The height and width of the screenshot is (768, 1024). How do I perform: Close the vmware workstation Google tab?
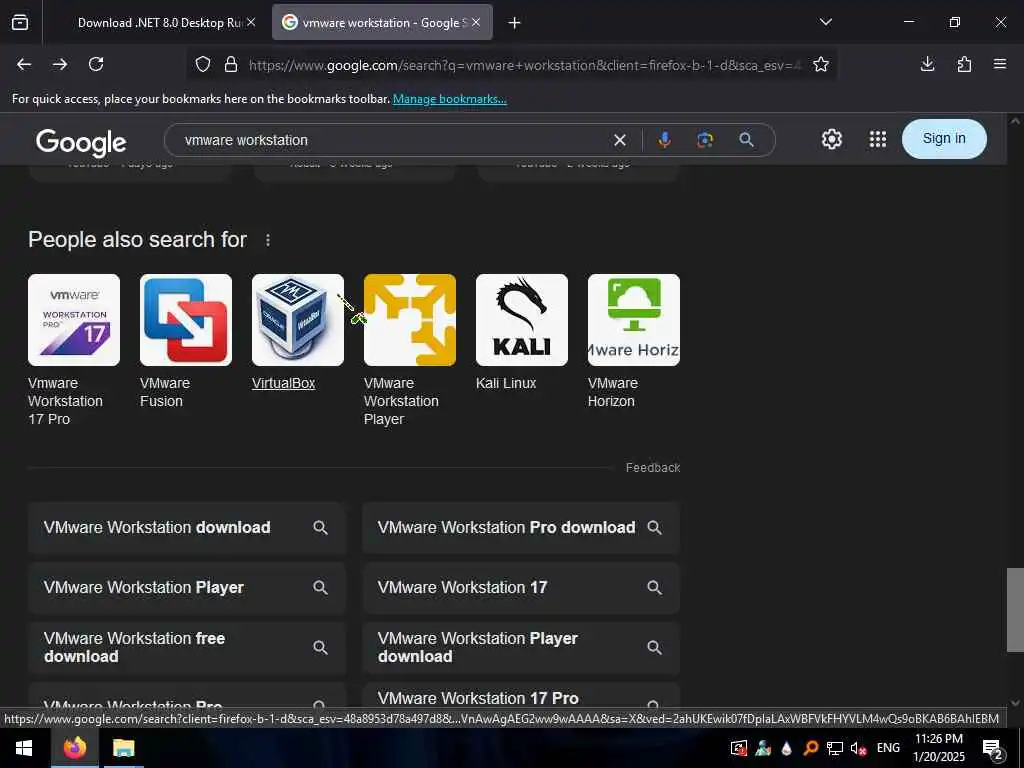tap(476, 22)
